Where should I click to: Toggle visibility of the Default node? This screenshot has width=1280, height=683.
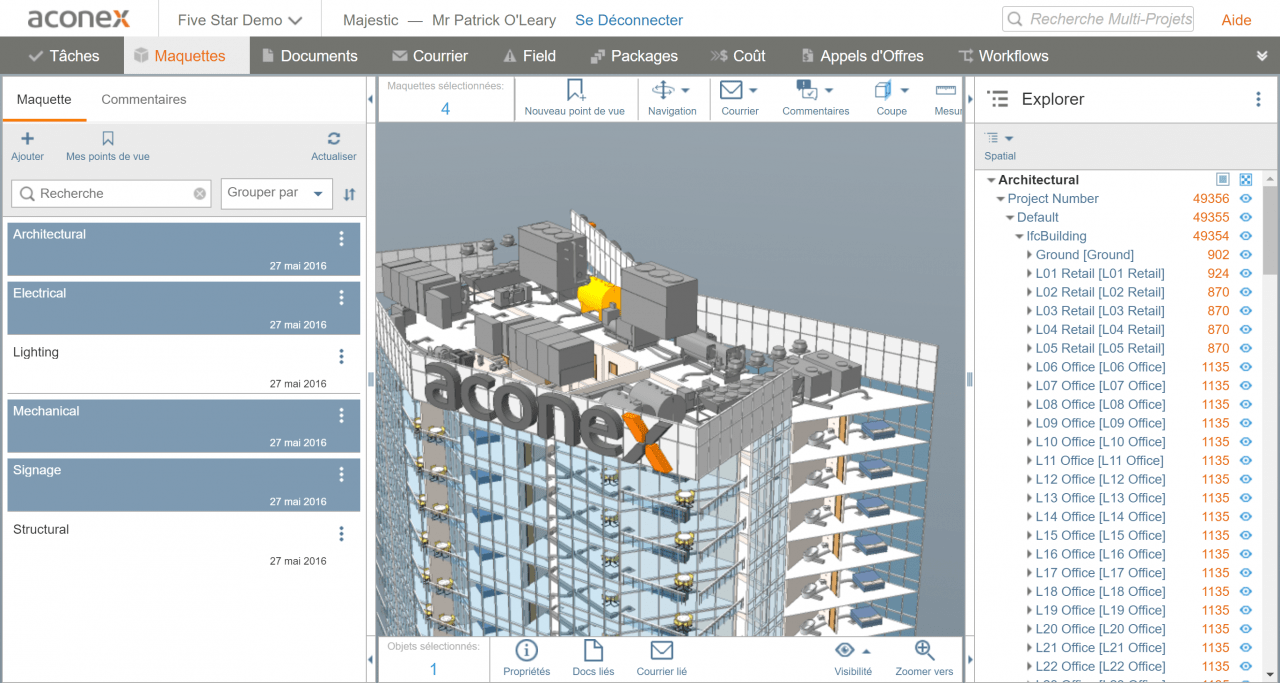click(x=1246, y=217)
